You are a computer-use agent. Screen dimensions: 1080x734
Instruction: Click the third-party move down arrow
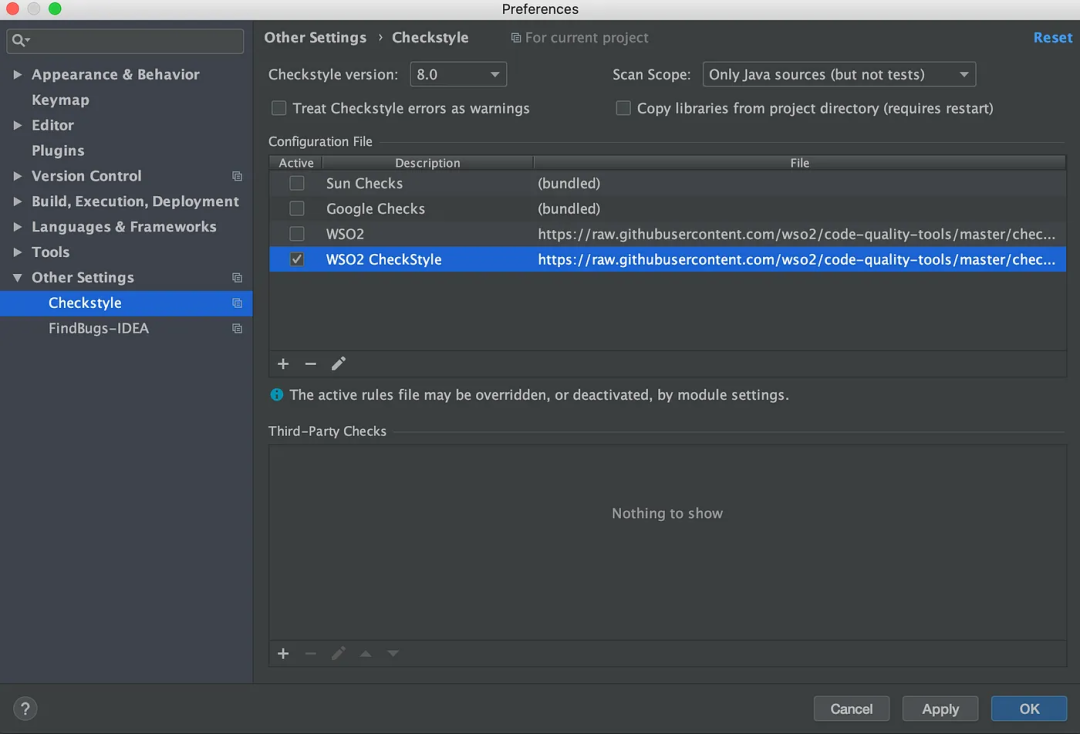pos(393,653)
